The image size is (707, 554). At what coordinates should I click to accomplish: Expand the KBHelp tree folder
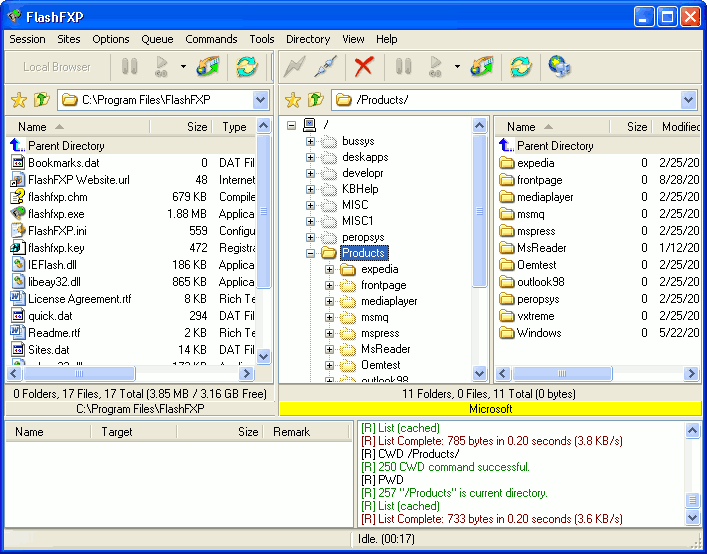(310, 189)
